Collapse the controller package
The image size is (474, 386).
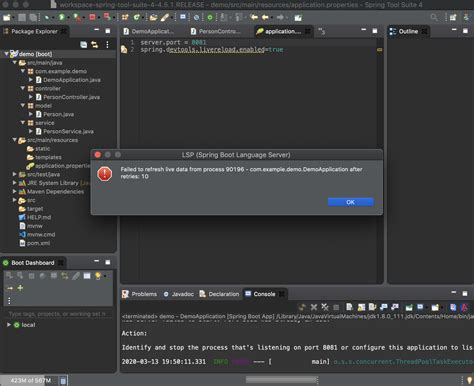[x=23, y=88]
